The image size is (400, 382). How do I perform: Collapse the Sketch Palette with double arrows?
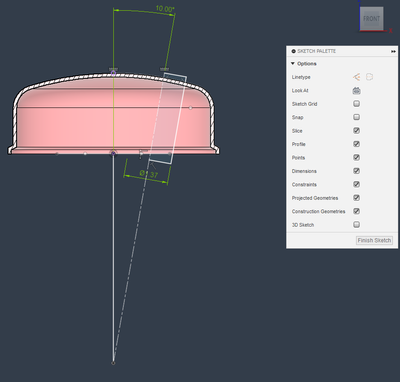[393, 51]
